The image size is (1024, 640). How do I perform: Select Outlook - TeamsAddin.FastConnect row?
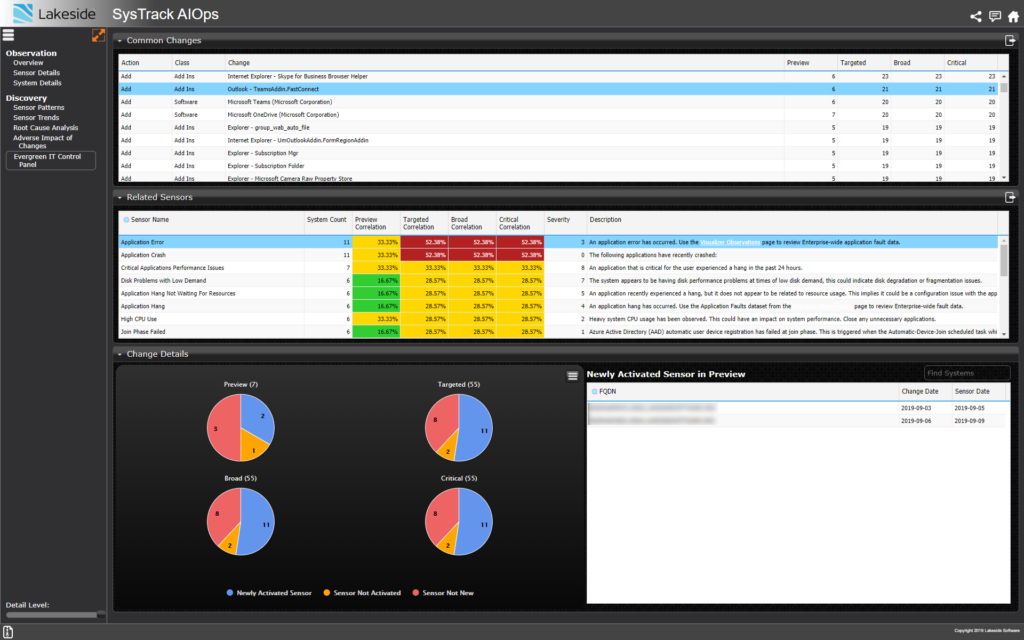(558, 89)
